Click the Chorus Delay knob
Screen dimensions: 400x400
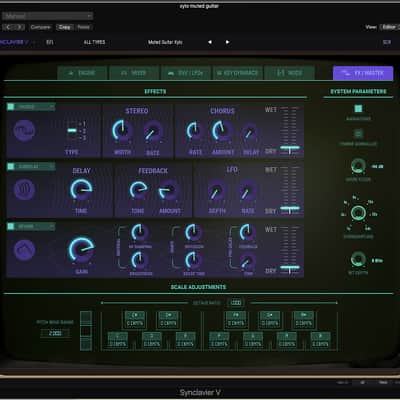pos(250,132)
